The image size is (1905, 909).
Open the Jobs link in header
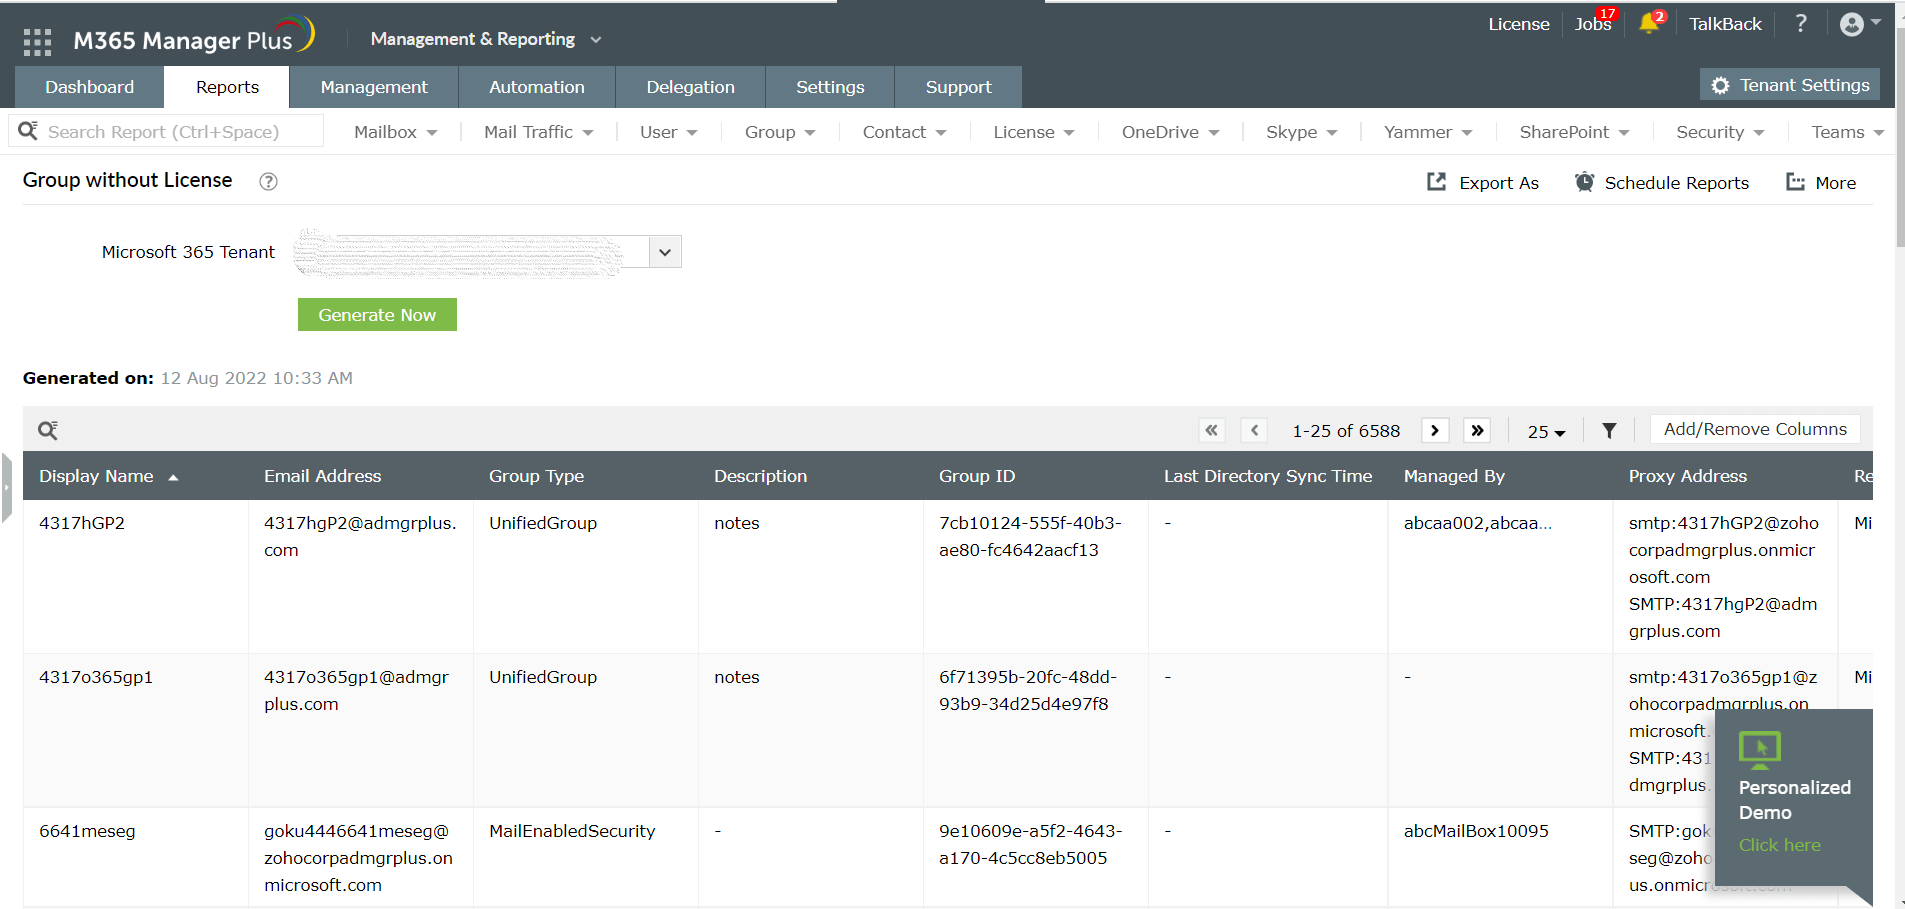(1592, 24)
